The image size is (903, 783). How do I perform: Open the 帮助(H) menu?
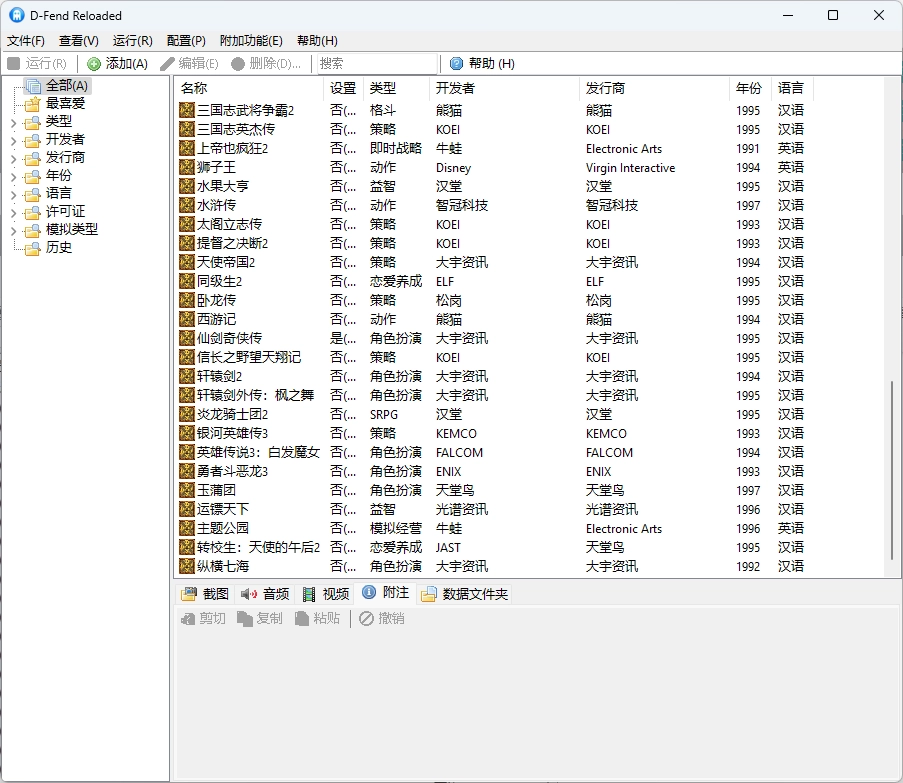(x=317, y=41)
